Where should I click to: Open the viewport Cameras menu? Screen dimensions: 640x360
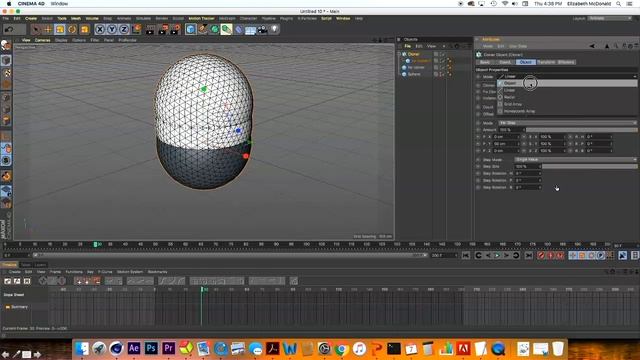coord(42,40)
